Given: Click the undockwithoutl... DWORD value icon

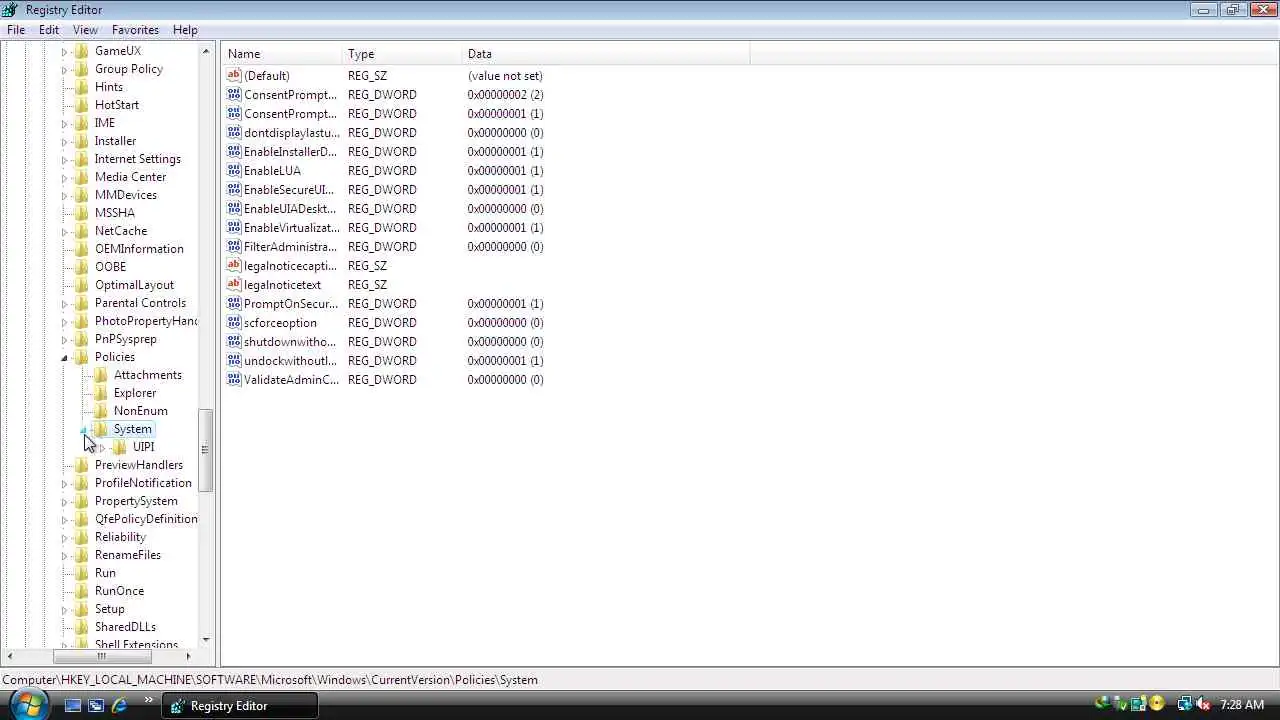Looking at the screenshot, I should coord(234,361).
